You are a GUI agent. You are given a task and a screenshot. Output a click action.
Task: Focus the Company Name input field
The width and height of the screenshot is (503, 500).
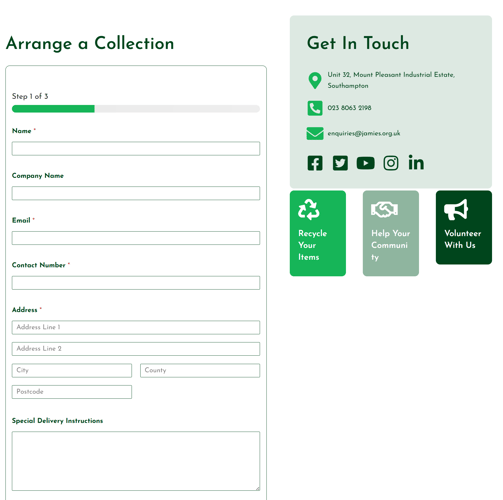tap(136, 193)
